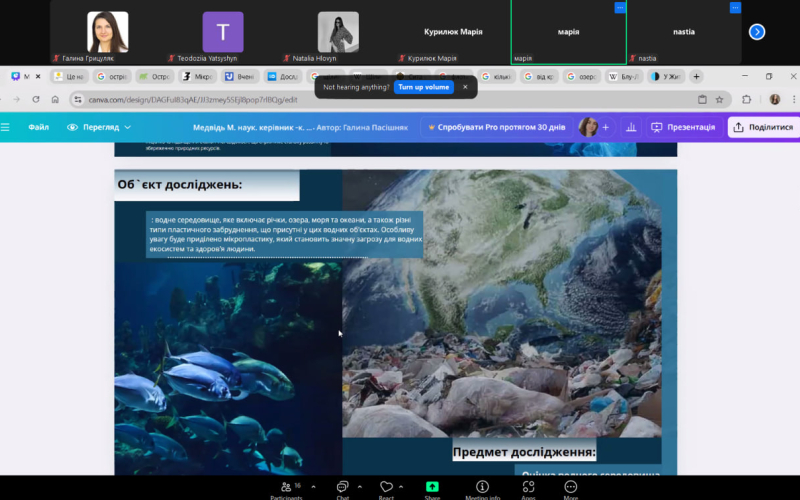This screenshot has width=800, height=500.
Task: Open options menu on марія video tile
Action: 619,8
